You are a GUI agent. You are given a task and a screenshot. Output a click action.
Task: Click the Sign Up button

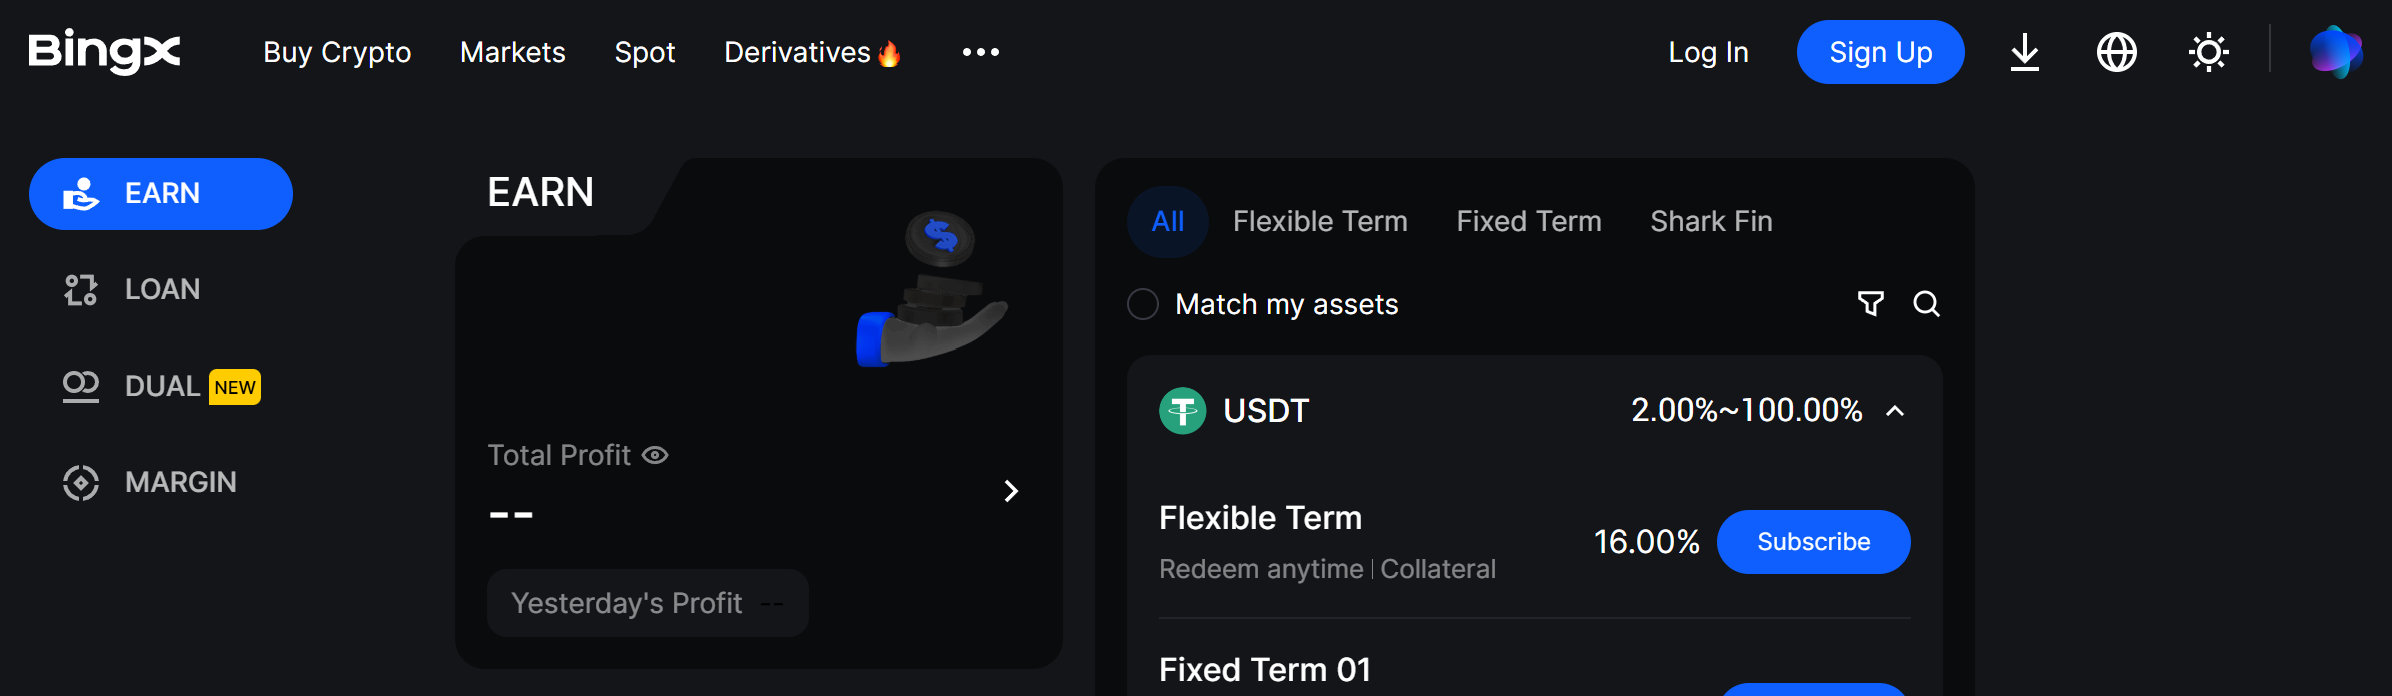click(1880, 52)
